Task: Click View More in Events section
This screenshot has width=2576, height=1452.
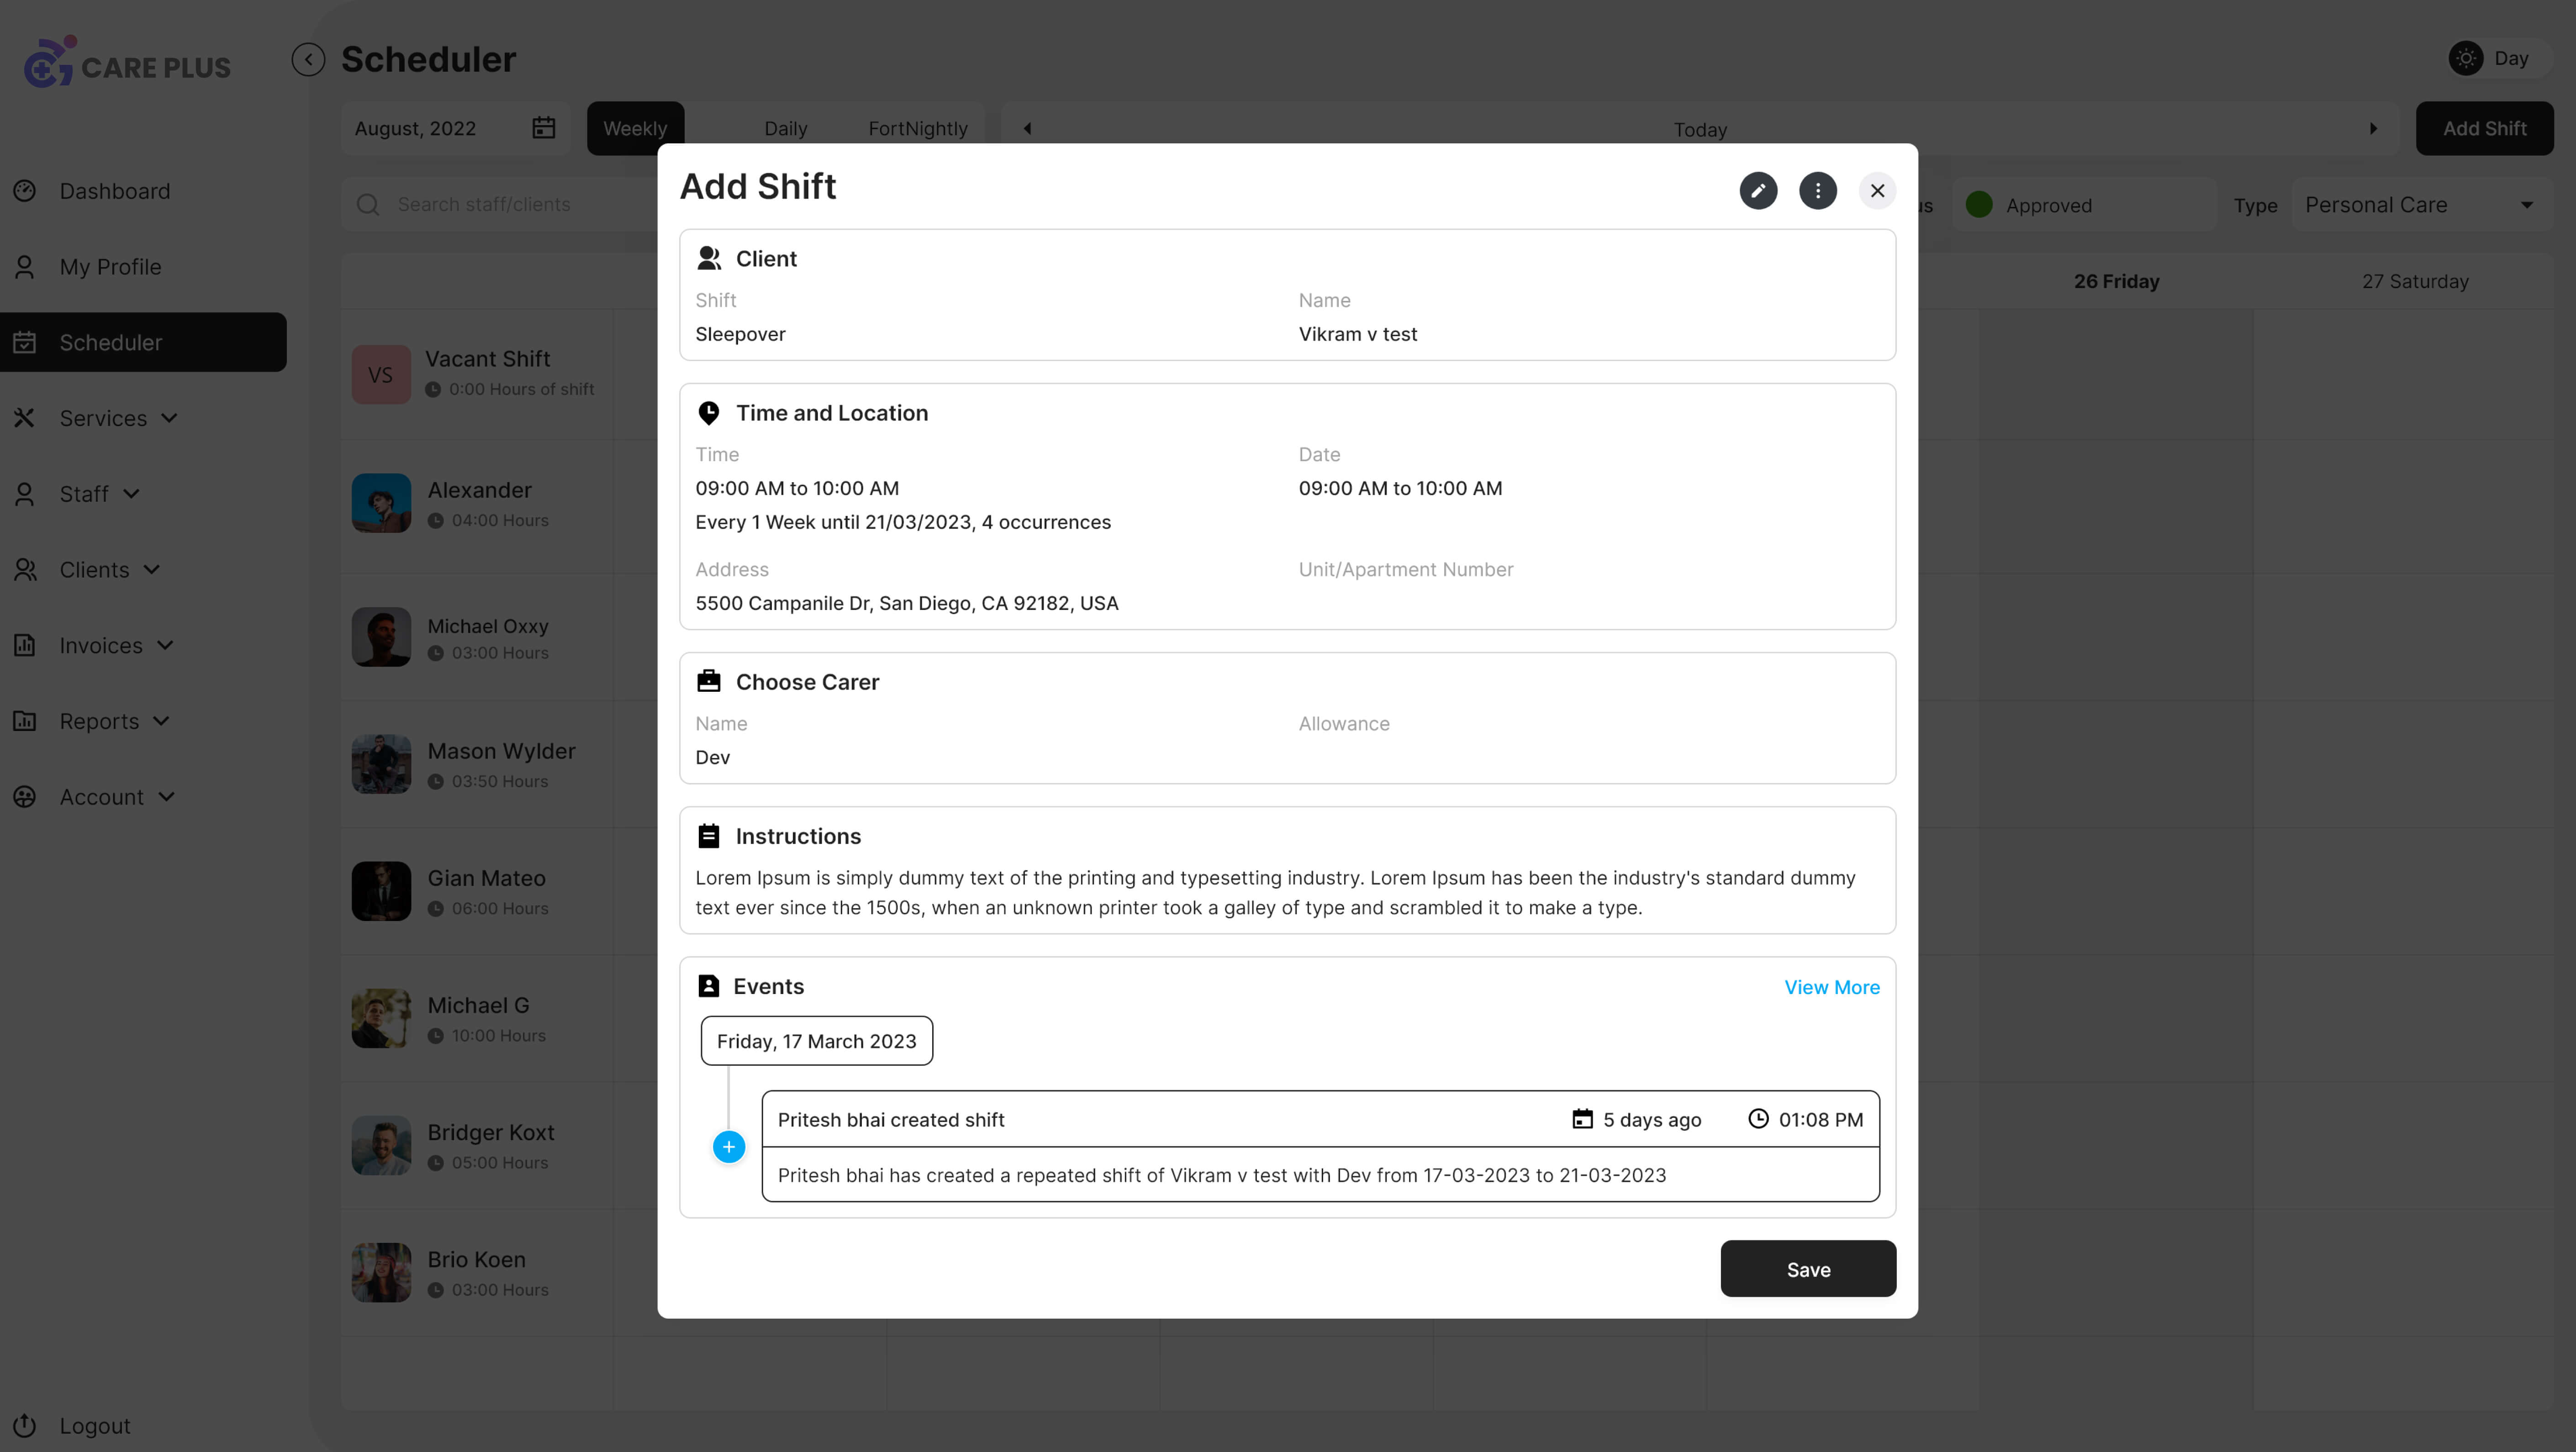Action: [1831, 985]
